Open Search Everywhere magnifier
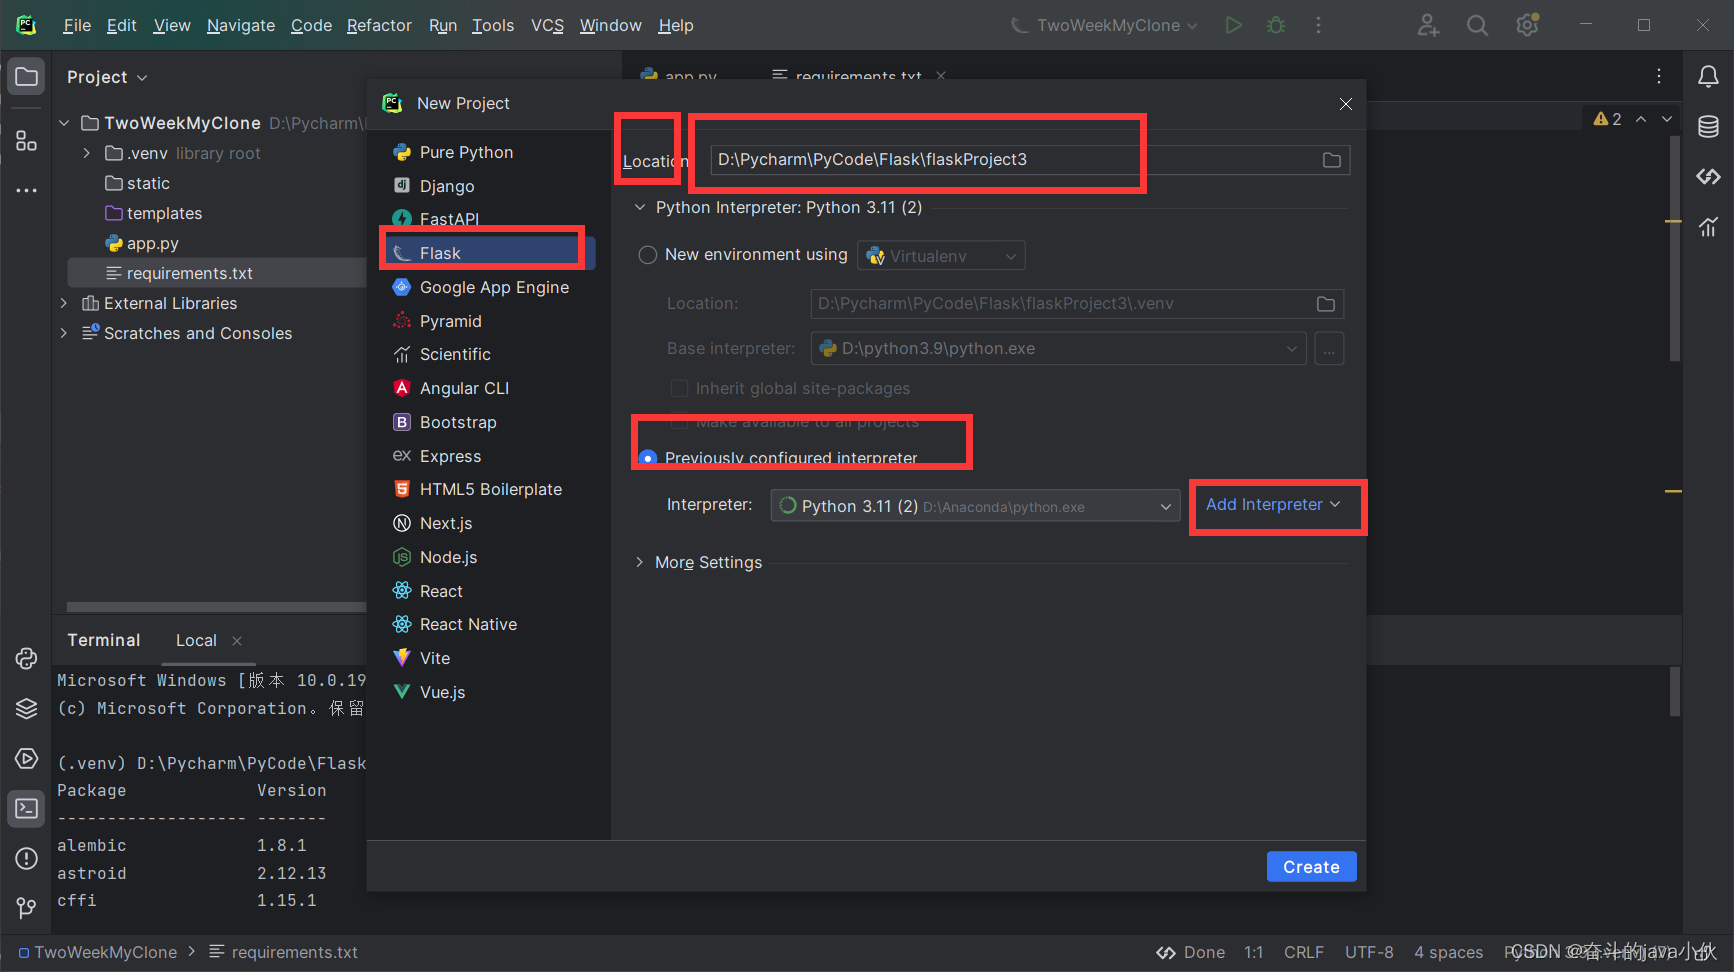The height and width of the screenshot is (972, 1734). pos(1477,25)
